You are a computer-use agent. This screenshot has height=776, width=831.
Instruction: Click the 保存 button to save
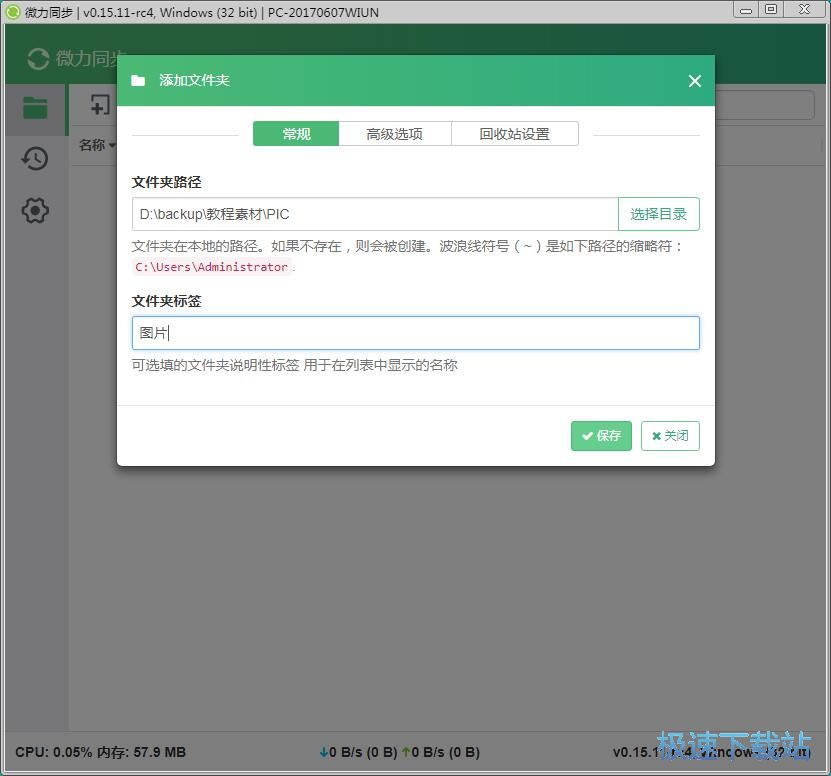(x=601, y=435)
